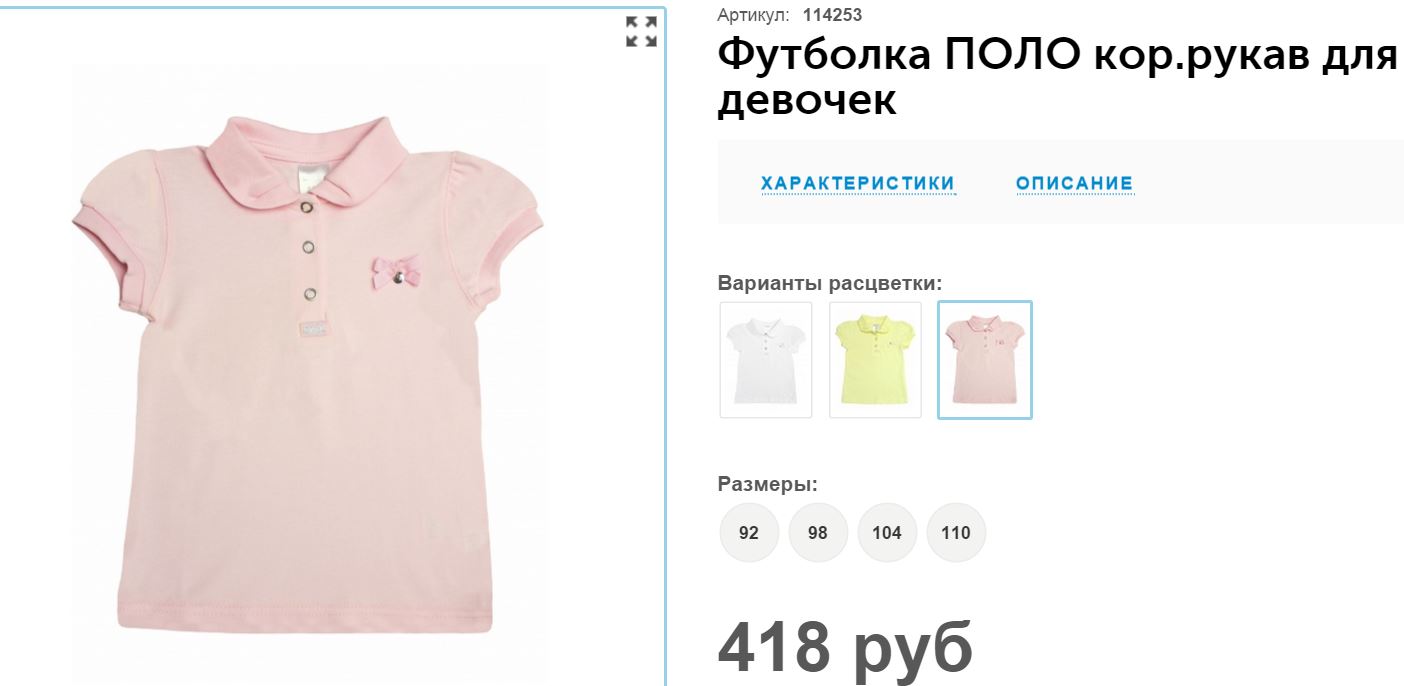The image size is (1404, 686).
Task: Choose the yellow polo color thumbnail
Action: [x=875, y=360]
